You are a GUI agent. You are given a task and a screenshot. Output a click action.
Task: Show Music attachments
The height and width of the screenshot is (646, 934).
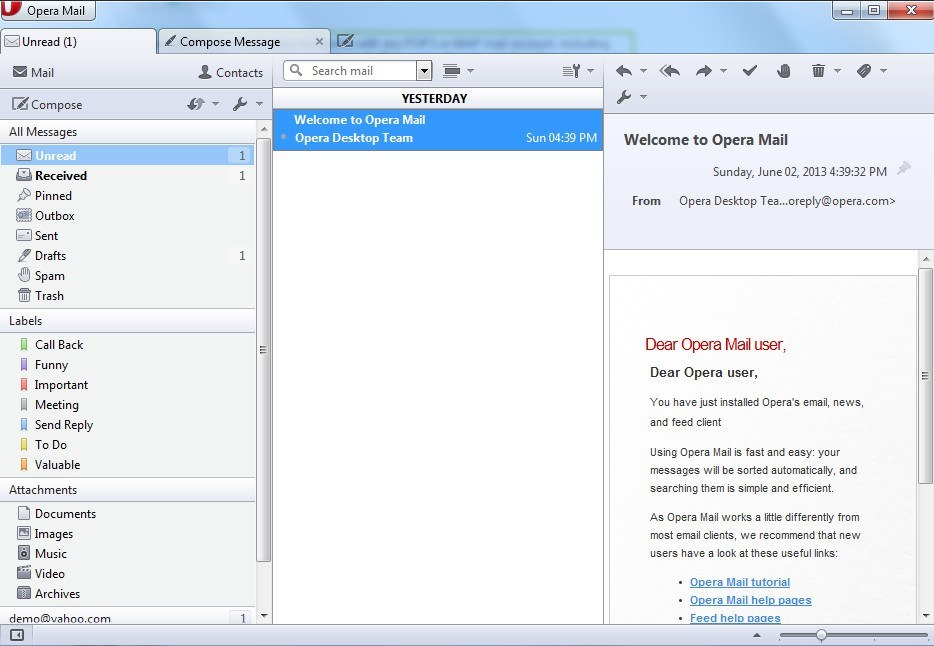127,554
